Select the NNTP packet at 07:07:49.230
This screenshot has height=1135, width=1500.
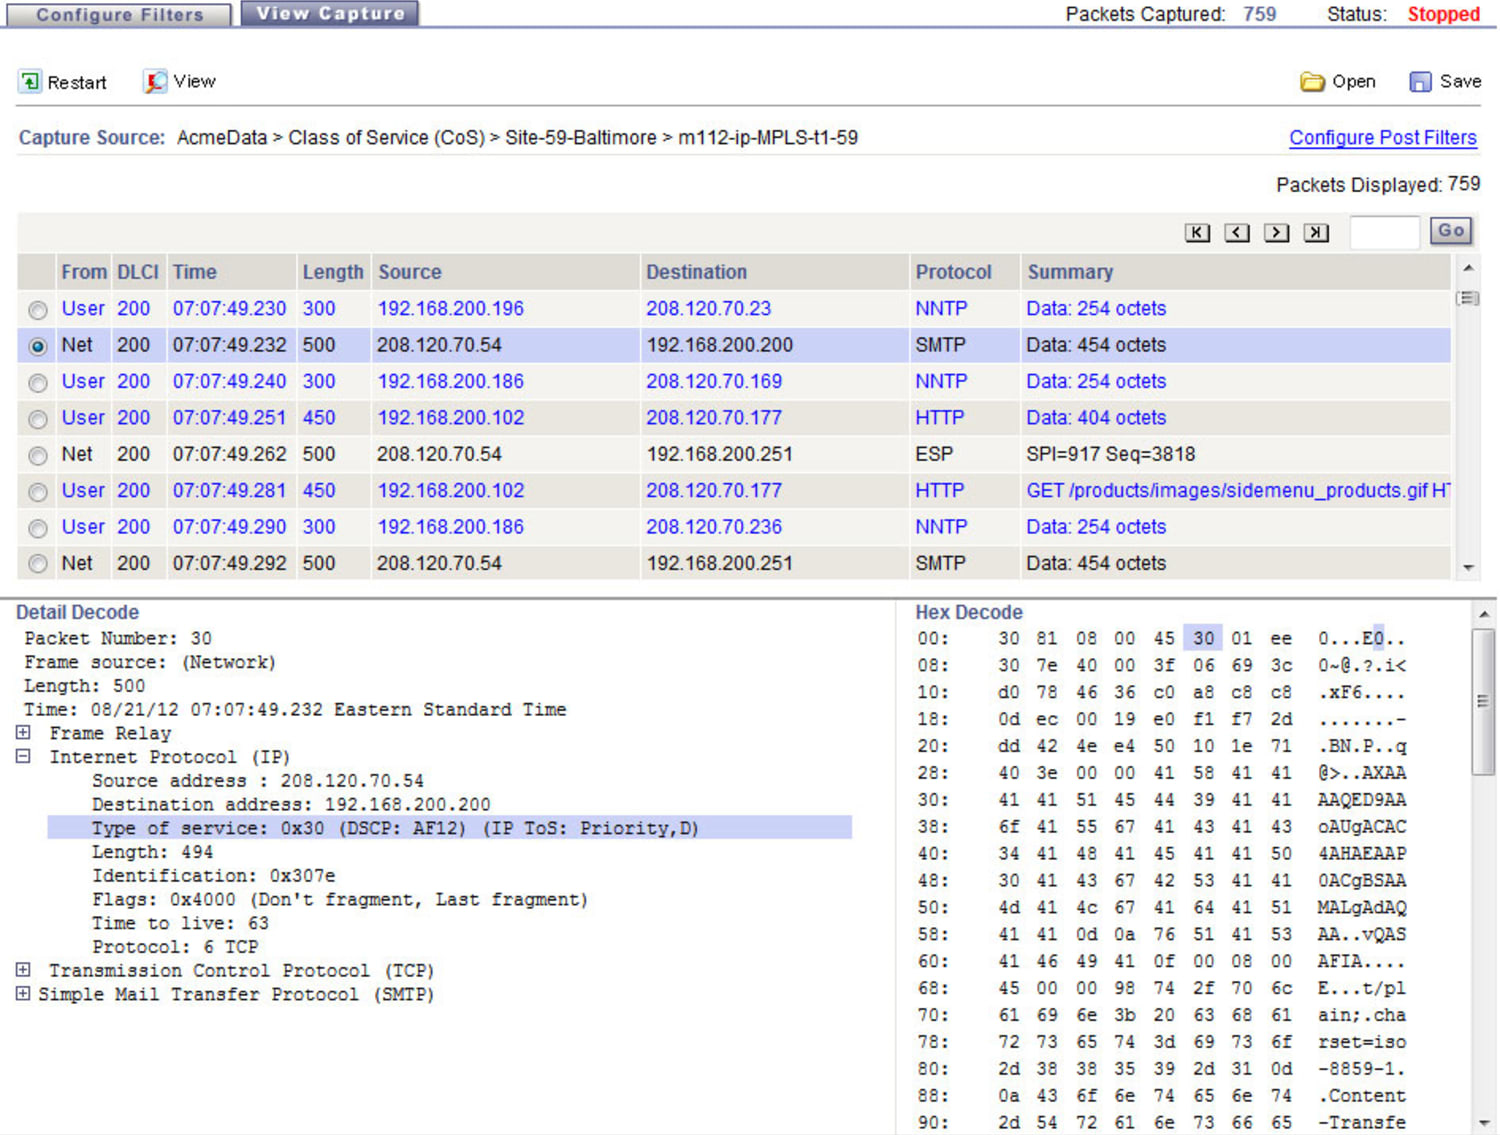pos(38,310)
